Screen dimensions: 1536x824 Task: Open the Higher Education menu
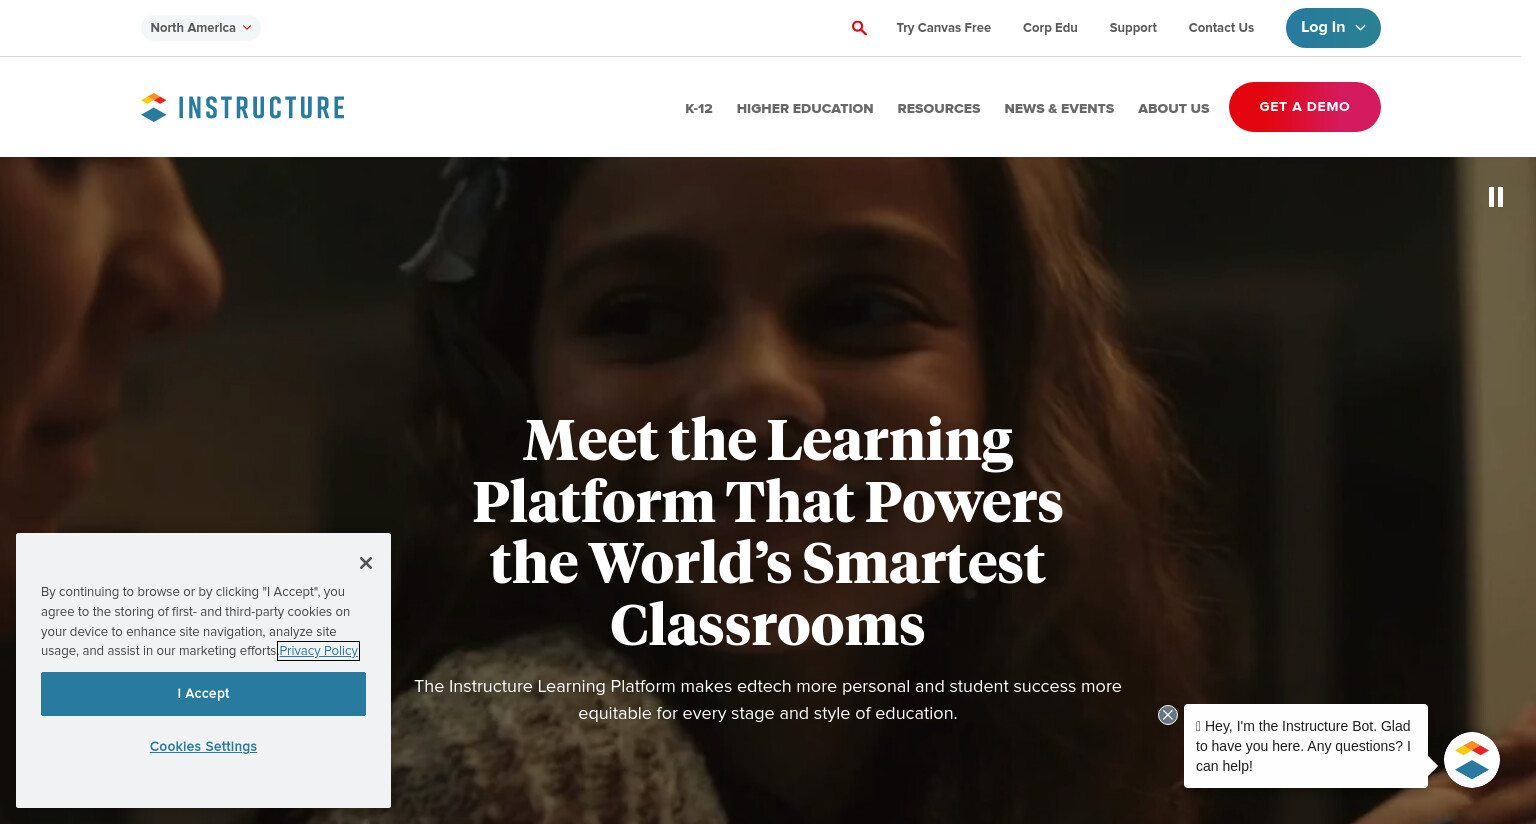(x=805, y=108)
